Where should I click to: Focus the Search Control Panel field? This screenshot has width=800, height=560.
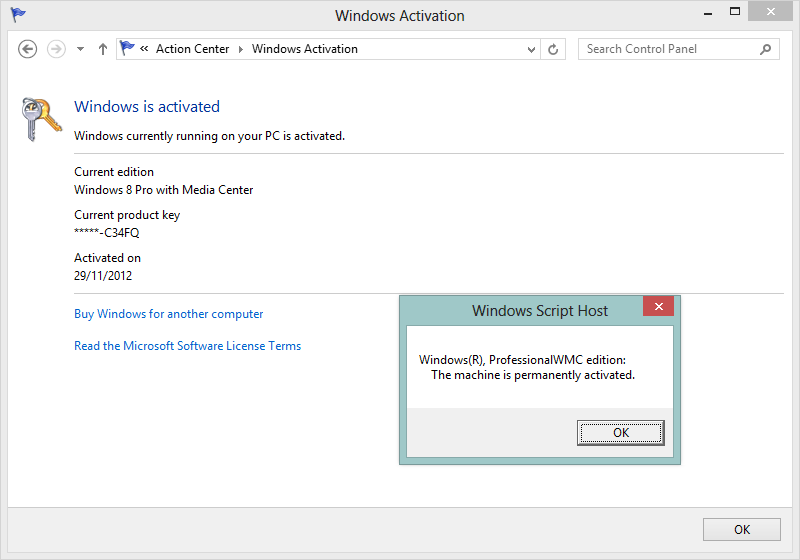[668, 49]
